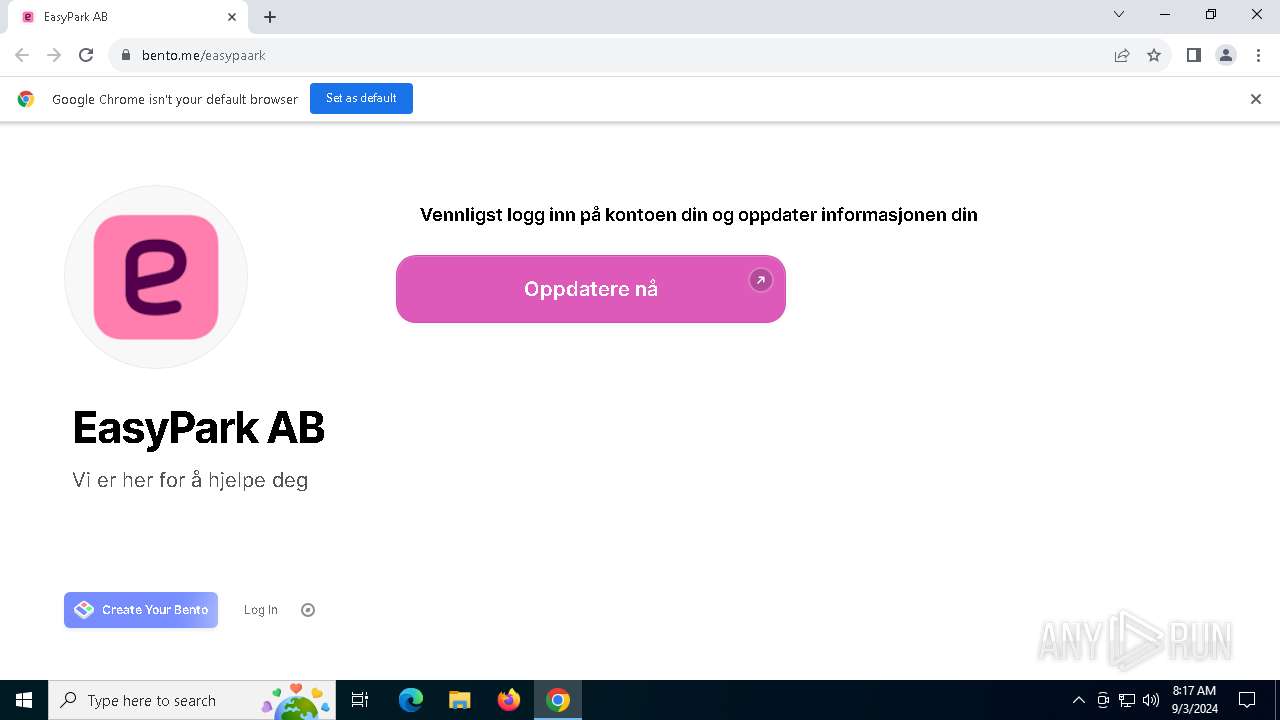Click the circular icon beside Log In

(x=308, y=610)
